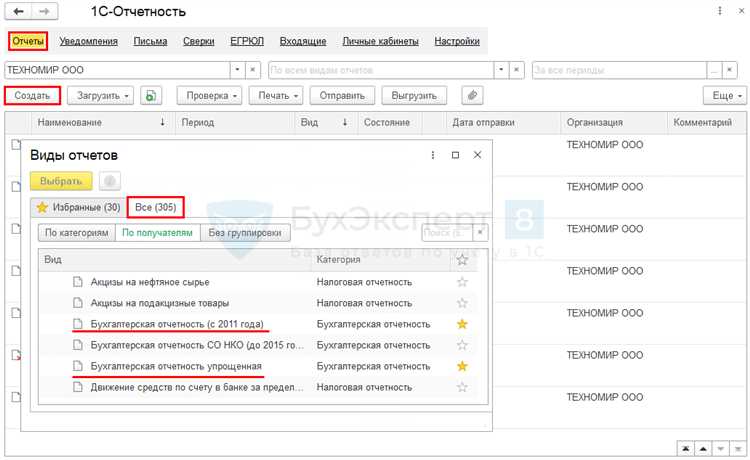Expand the Загрузить dropdown button
Viewport: 750px width, 460px height.
point(100,96)
